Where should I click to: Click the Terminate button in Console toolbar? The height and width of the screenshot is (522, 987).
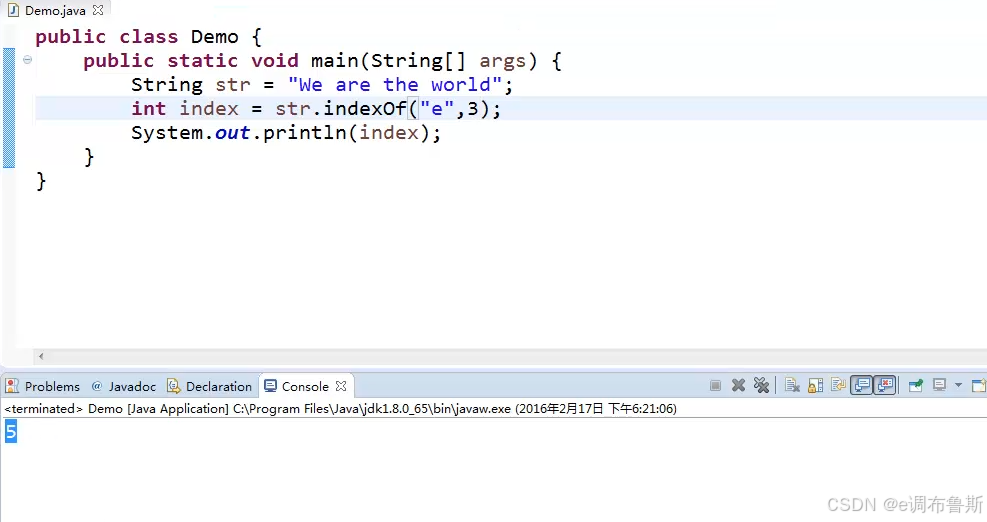[x=715, y=385]
